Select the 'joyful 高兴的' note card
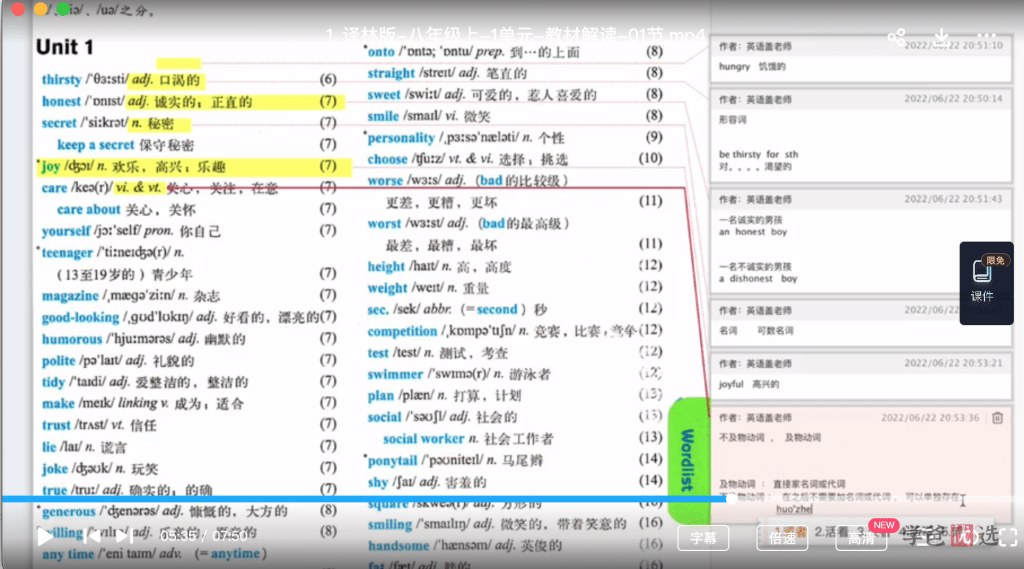Screen dimensions: 1024x569 coord(861,376)
